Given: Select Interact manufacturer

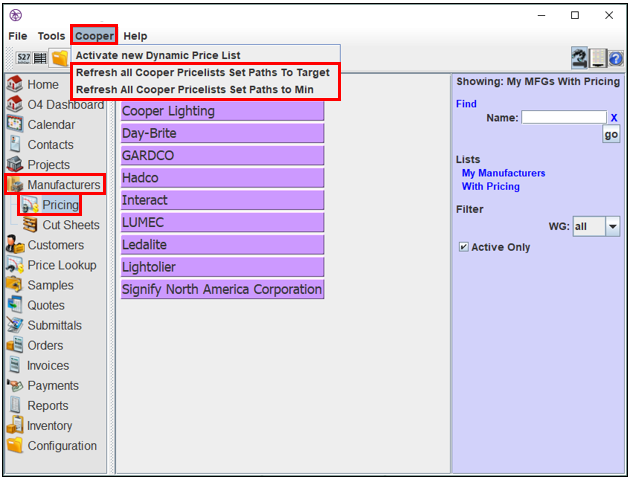Looking at the screenshot, I should pyautogui.click(x=222, y=200).
